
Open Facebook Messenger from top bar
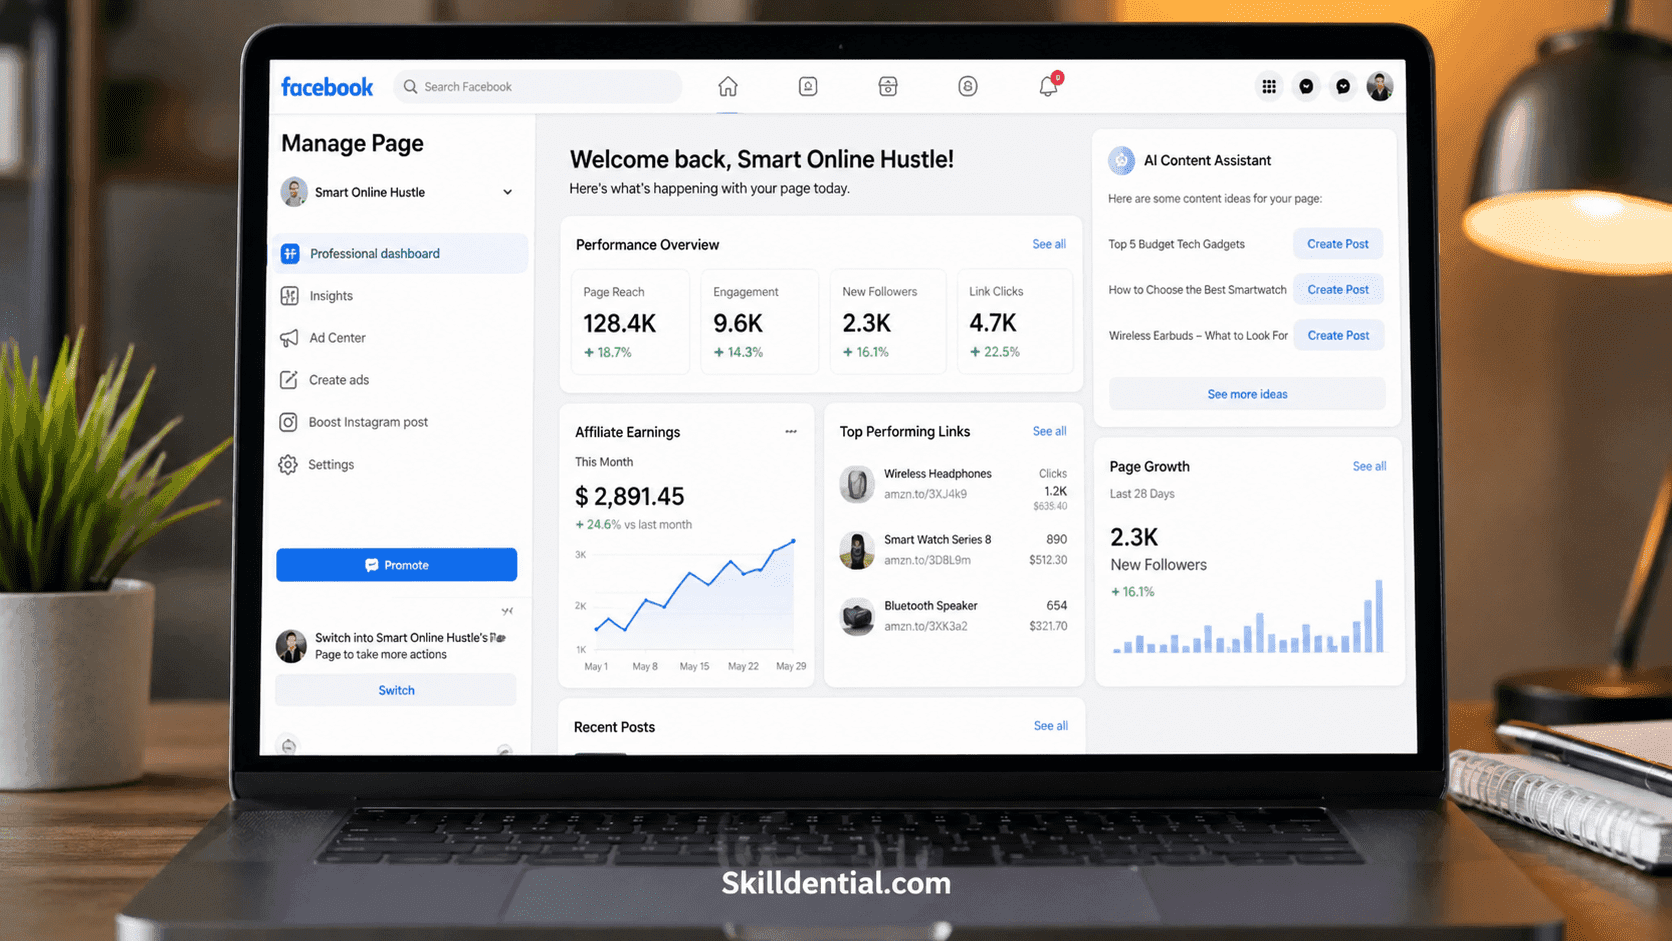tap(1342, 87)
